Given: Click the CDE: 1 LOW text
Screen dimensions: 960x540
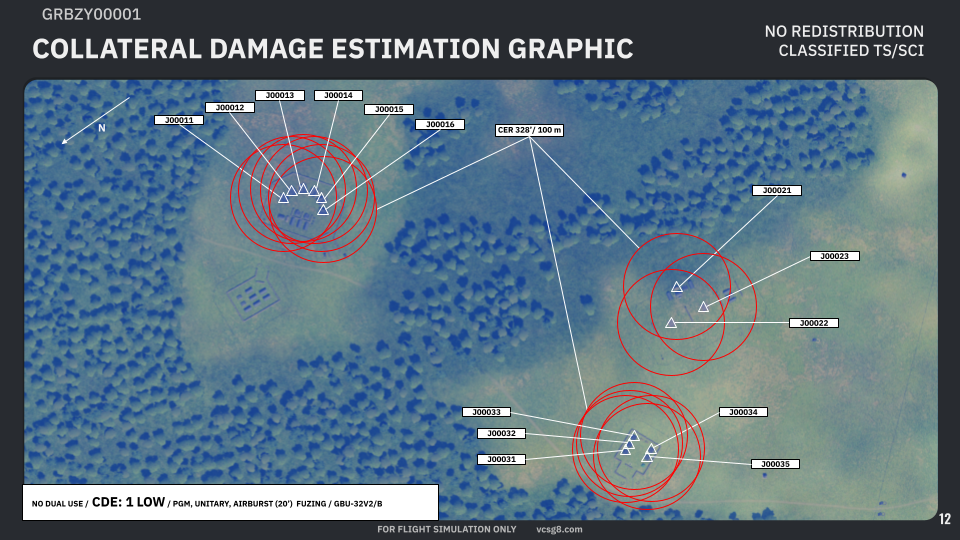Looking at the screenshot, I should tap(128, 502).
